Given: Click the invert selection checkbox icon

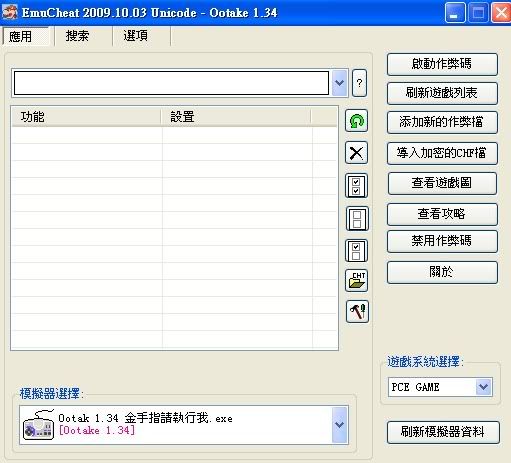Looking at the screenshot, I should [x=356, y=251].
